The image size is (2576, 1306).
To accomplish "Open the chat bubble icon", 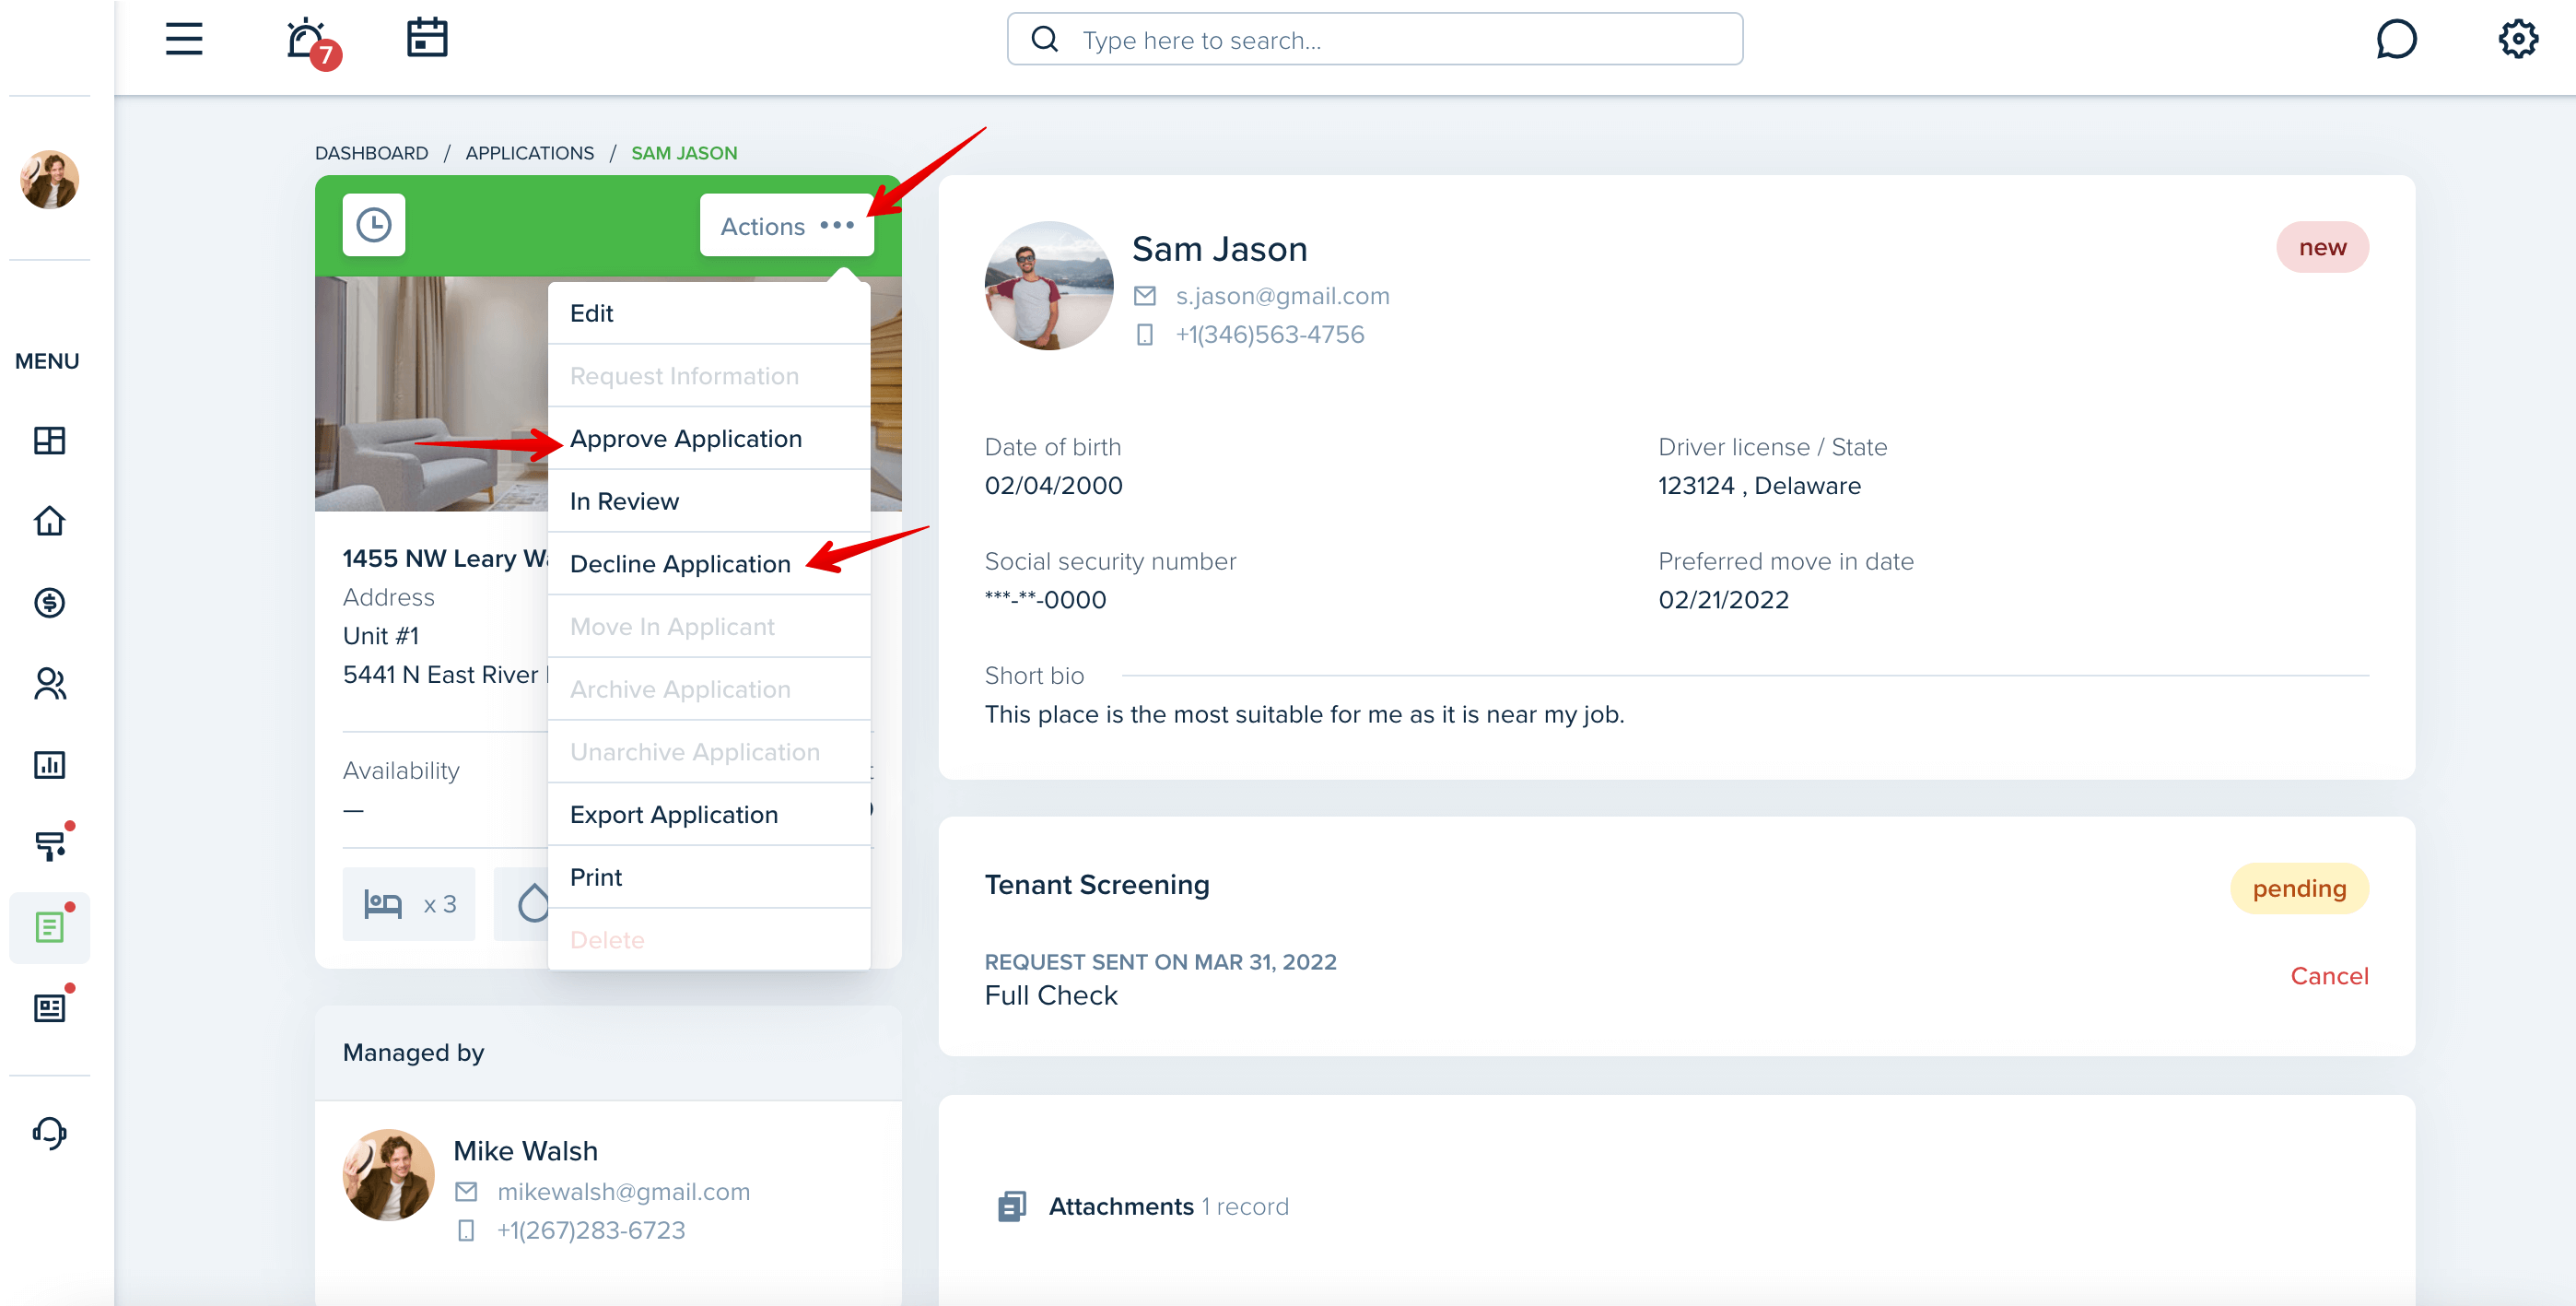I will (x=2396, y=39).
